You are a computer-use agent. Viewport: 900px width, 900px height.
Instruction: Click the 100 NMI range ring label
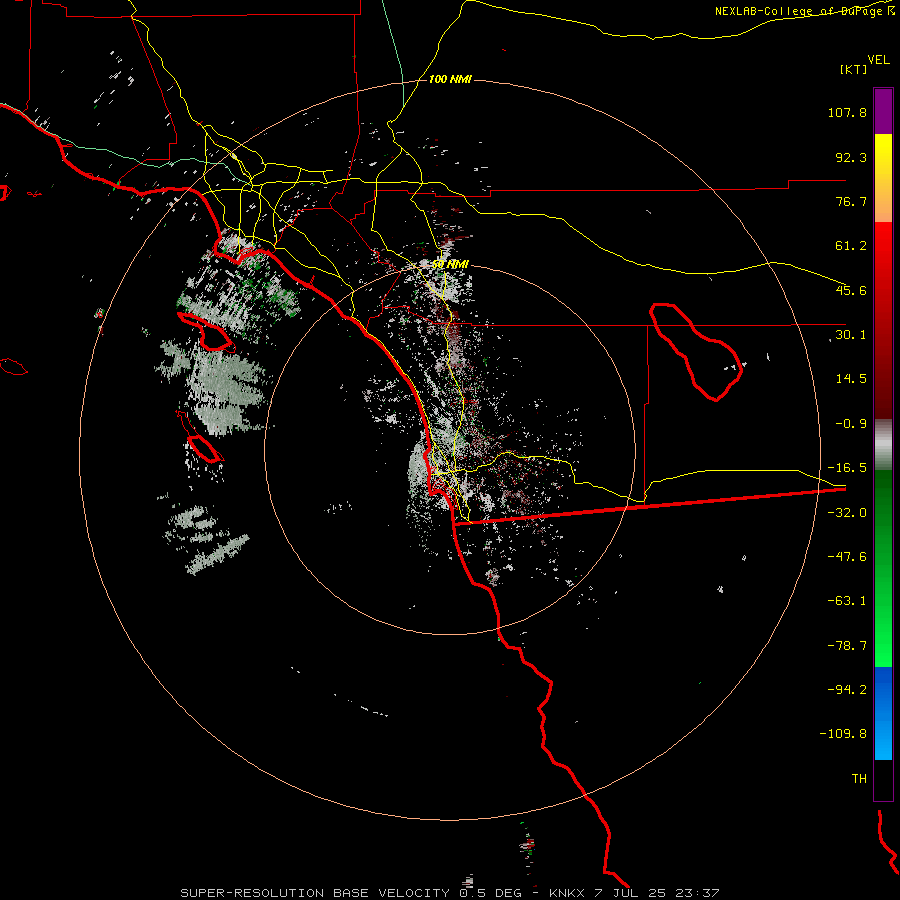click(450, 79)
